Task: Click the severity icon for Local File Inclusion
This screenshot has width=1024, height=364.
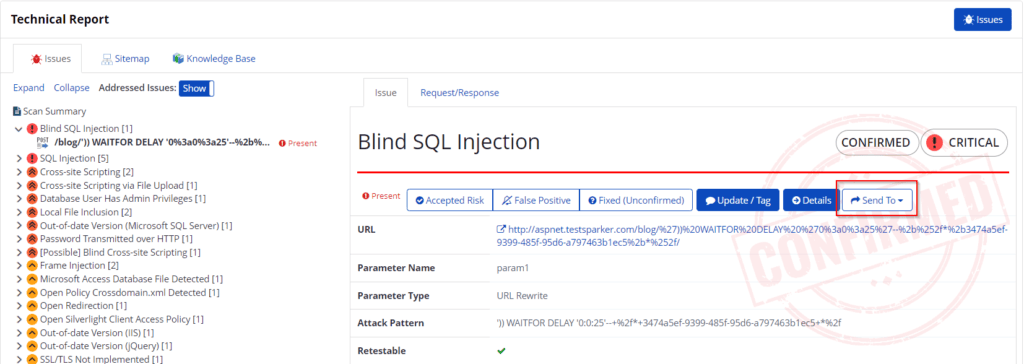Action: (32, 212)
